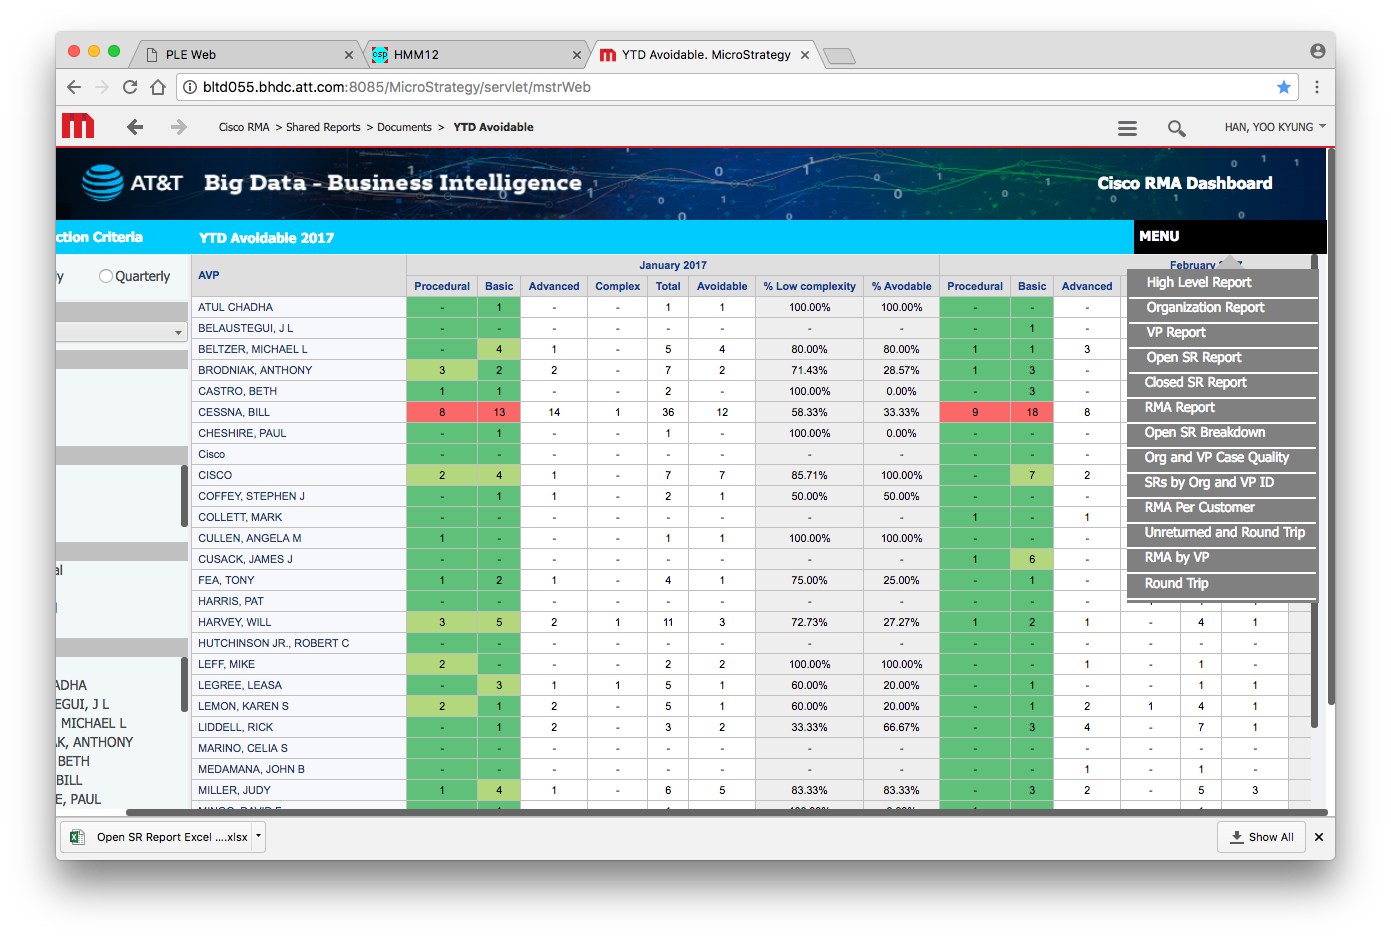Open download options arrow for Excel file
This screenshot has width=1391, height=940.
258,836
